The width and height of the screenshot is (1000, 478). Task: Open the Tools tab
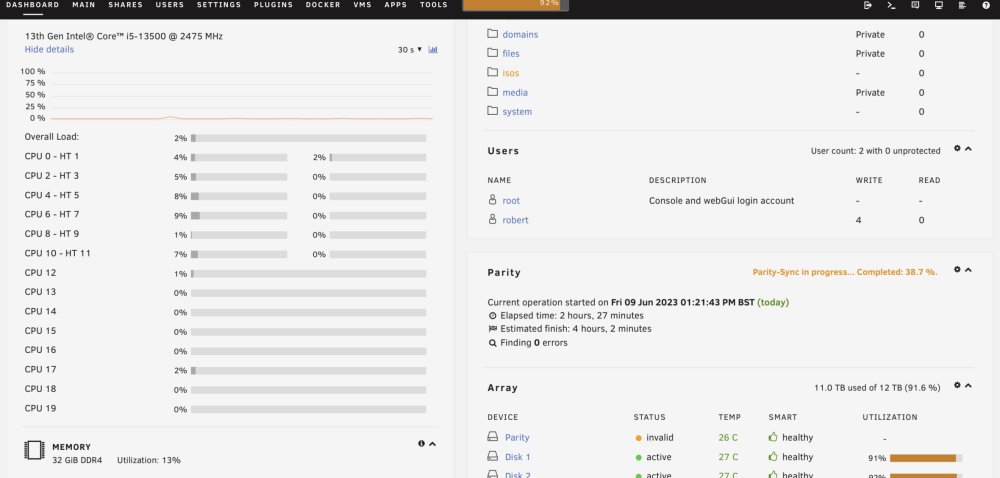434,5
